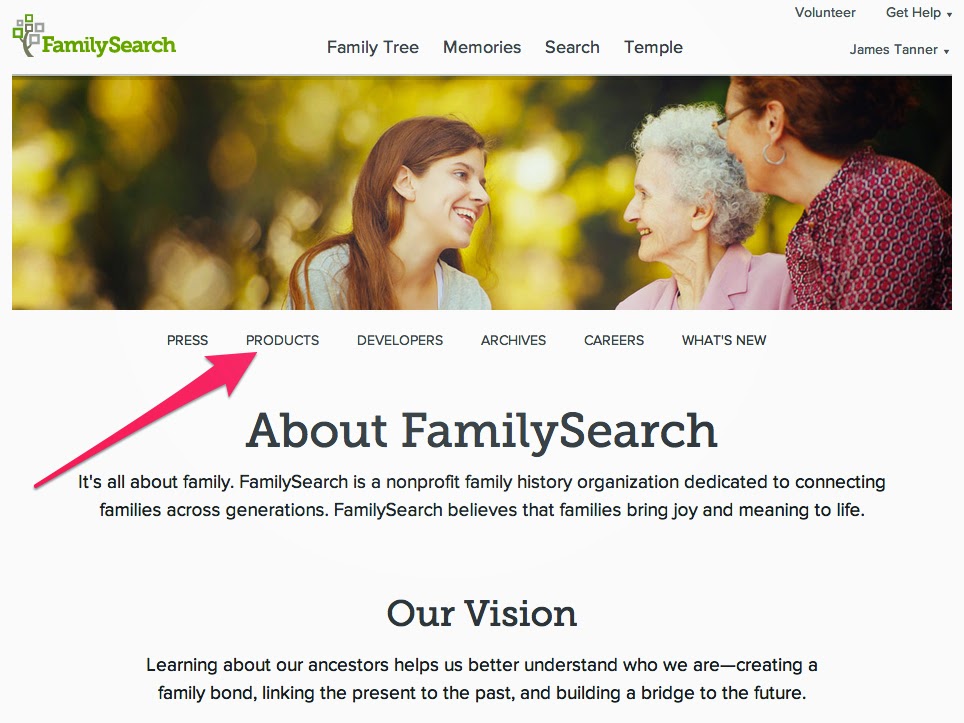Open the What's New link

point(724,340)
